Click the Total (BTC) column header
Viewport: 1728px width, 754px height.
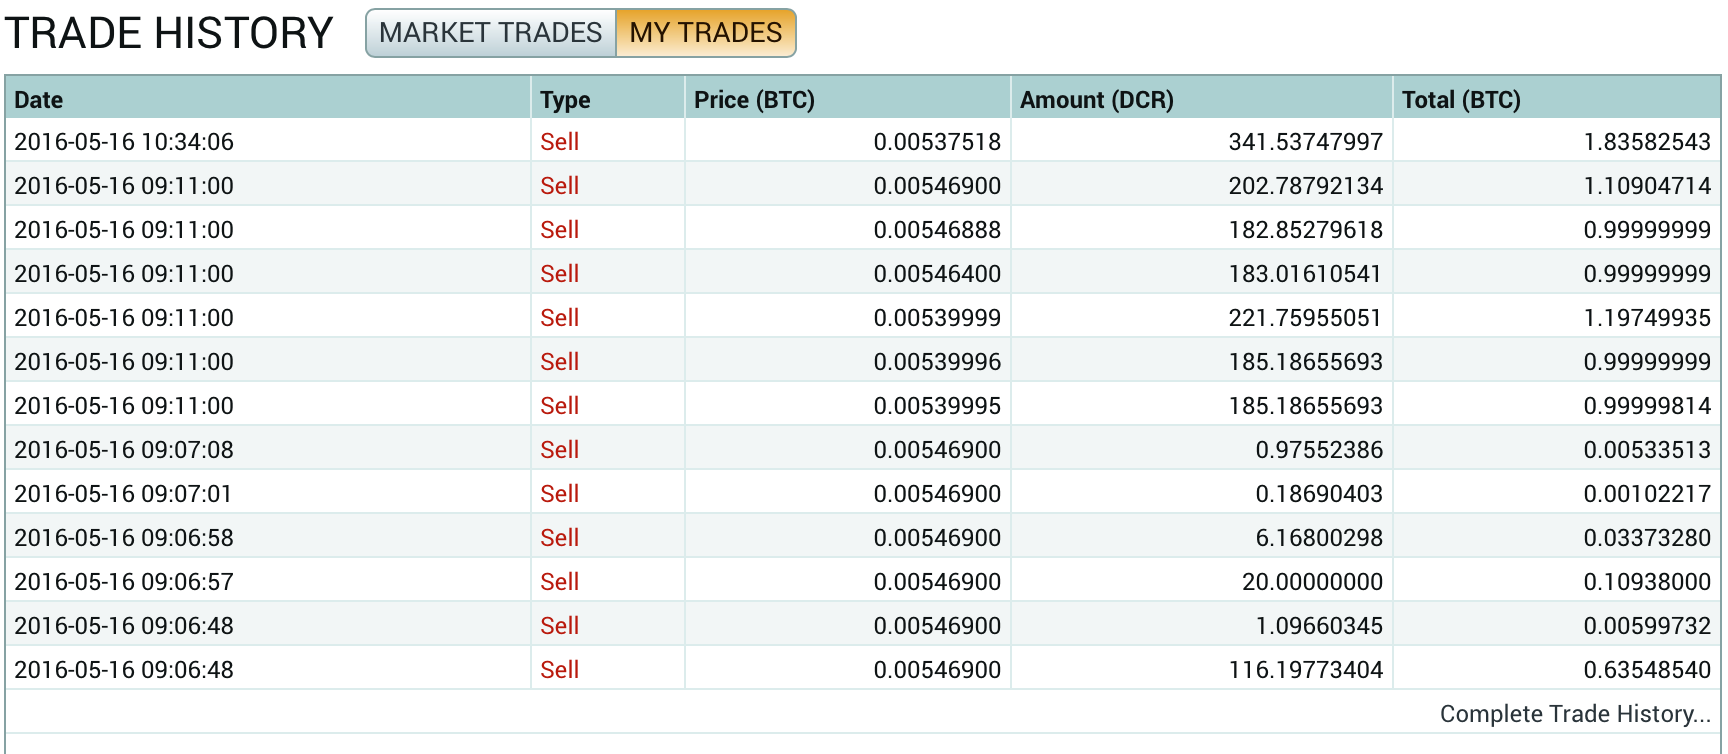coord(1460,100)
